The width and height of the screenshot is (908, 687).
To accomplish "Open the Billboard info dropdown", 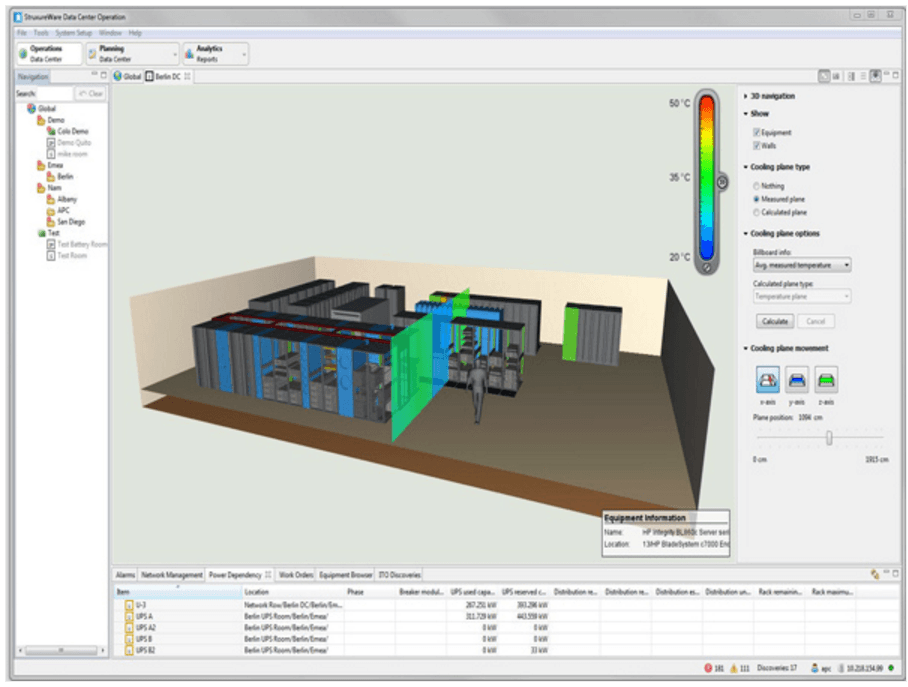I will tap(802, 265).
